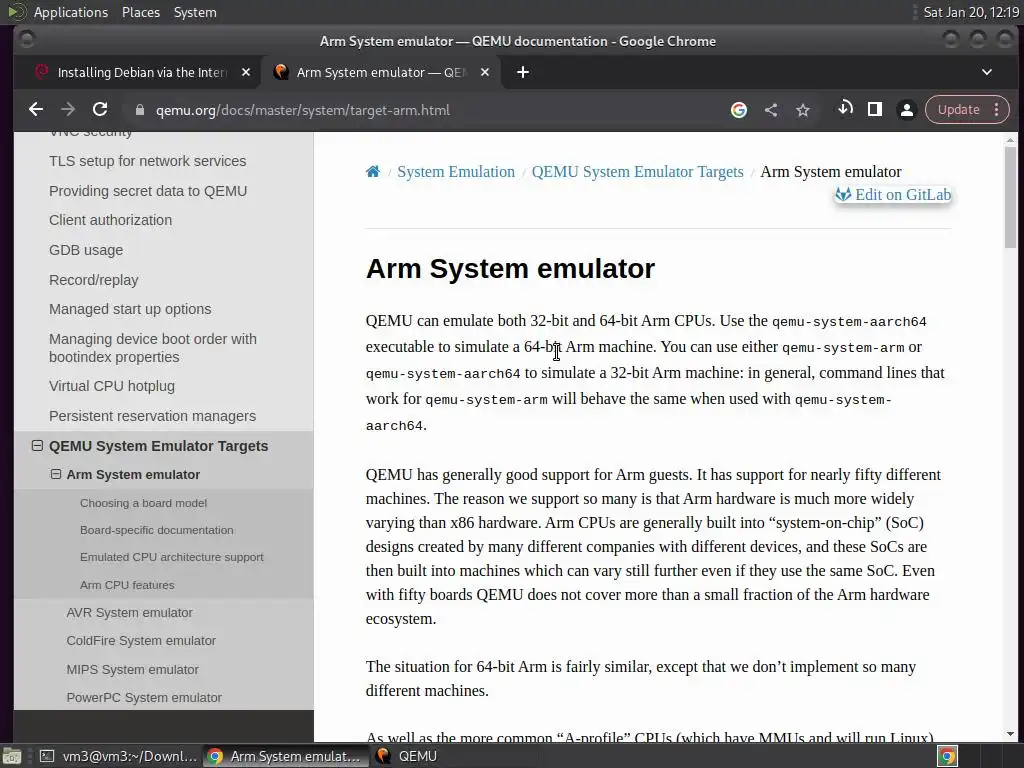The height and width of the screenshot is (768, 1024).
Task: Jump to Arm CPU features
Action: click(x=127, y=585)
